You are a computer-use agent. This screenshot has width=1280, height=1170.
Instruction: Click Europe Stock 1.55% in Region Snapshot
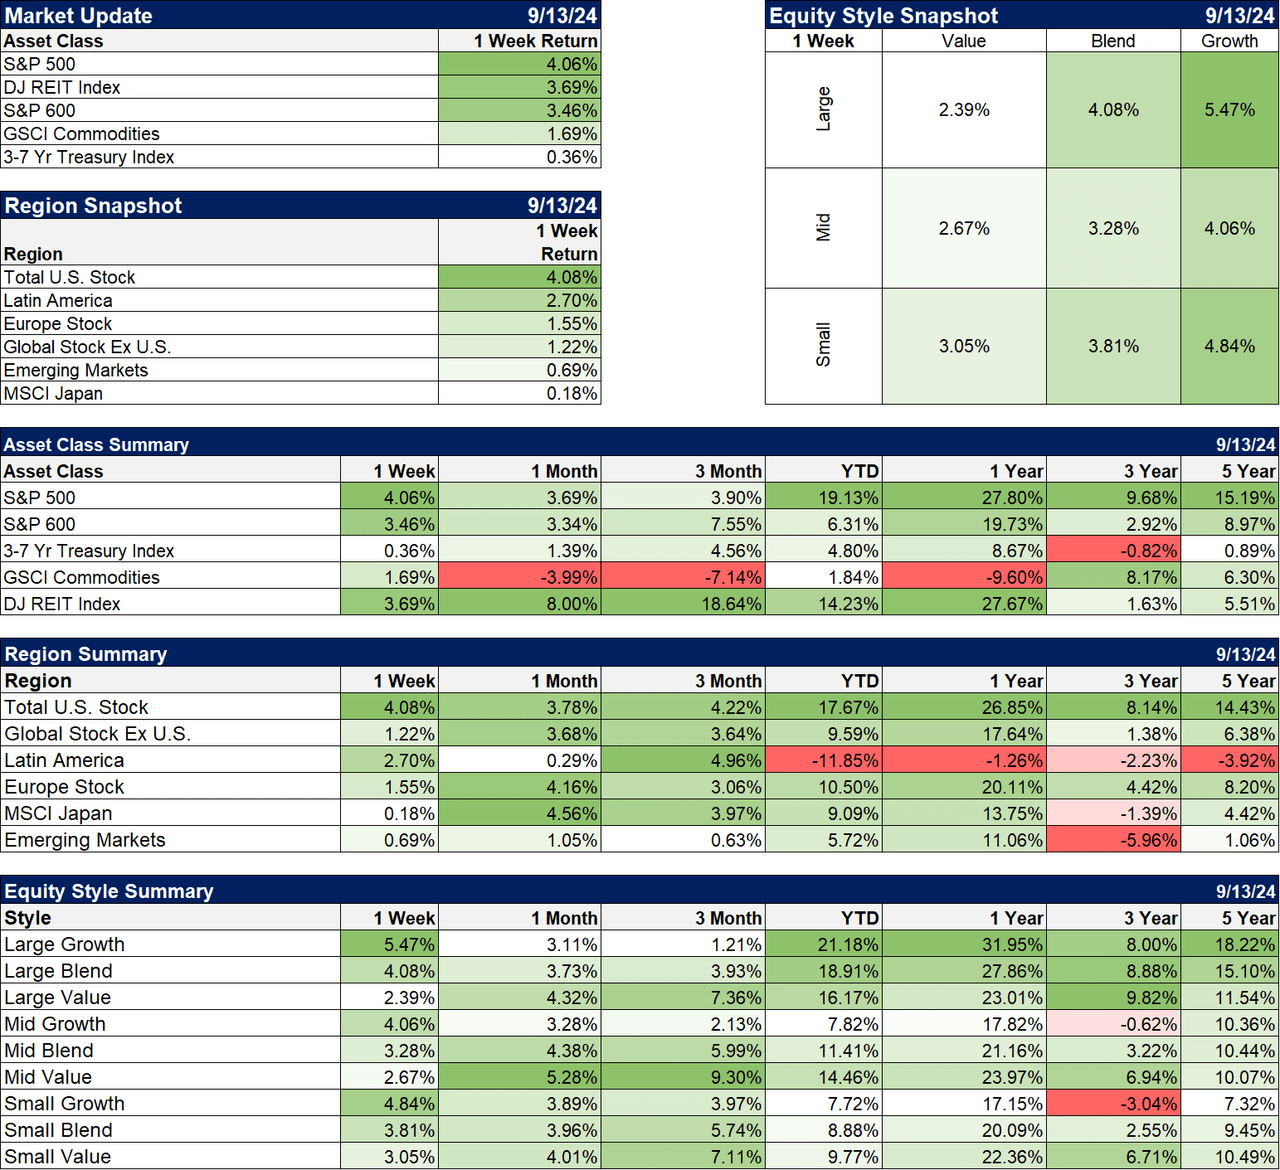point(519,323)
